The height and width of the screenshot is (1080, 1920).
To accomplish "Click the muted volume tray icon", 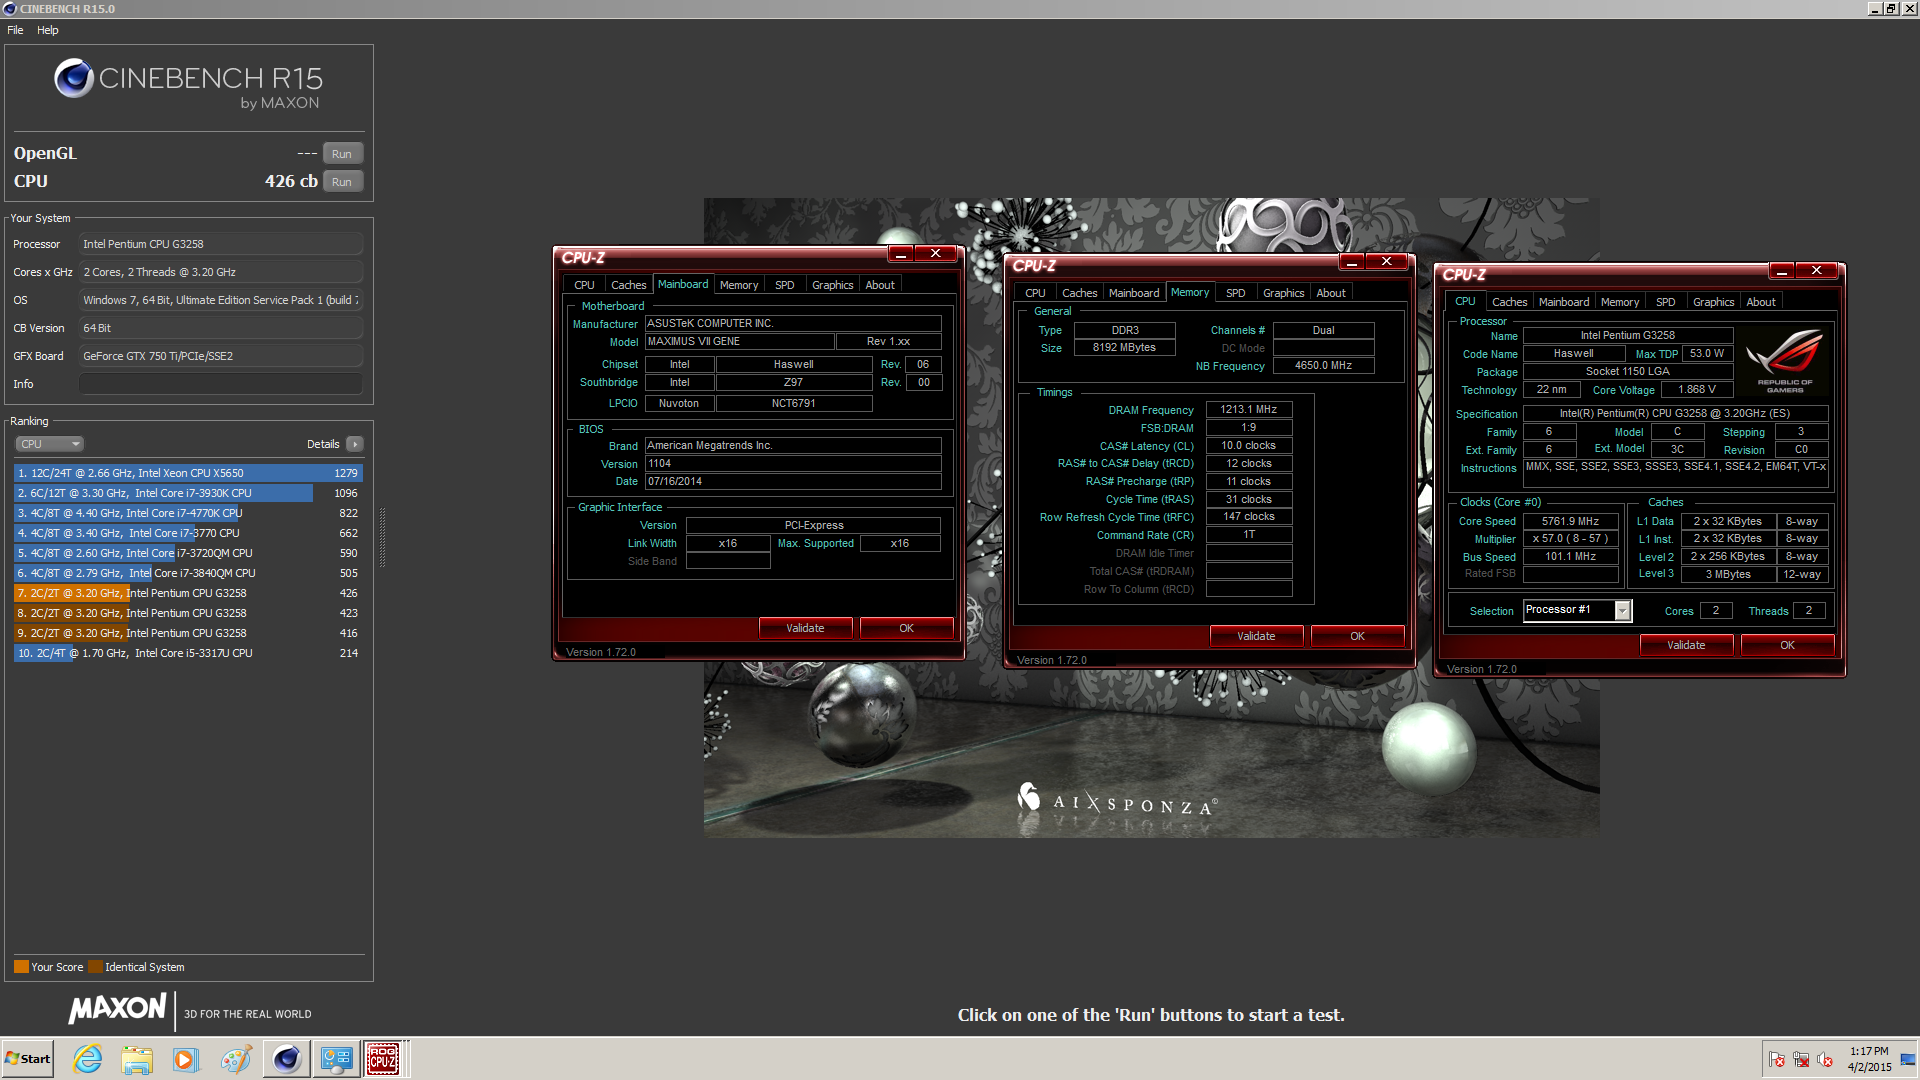I will [1825, 1059].
